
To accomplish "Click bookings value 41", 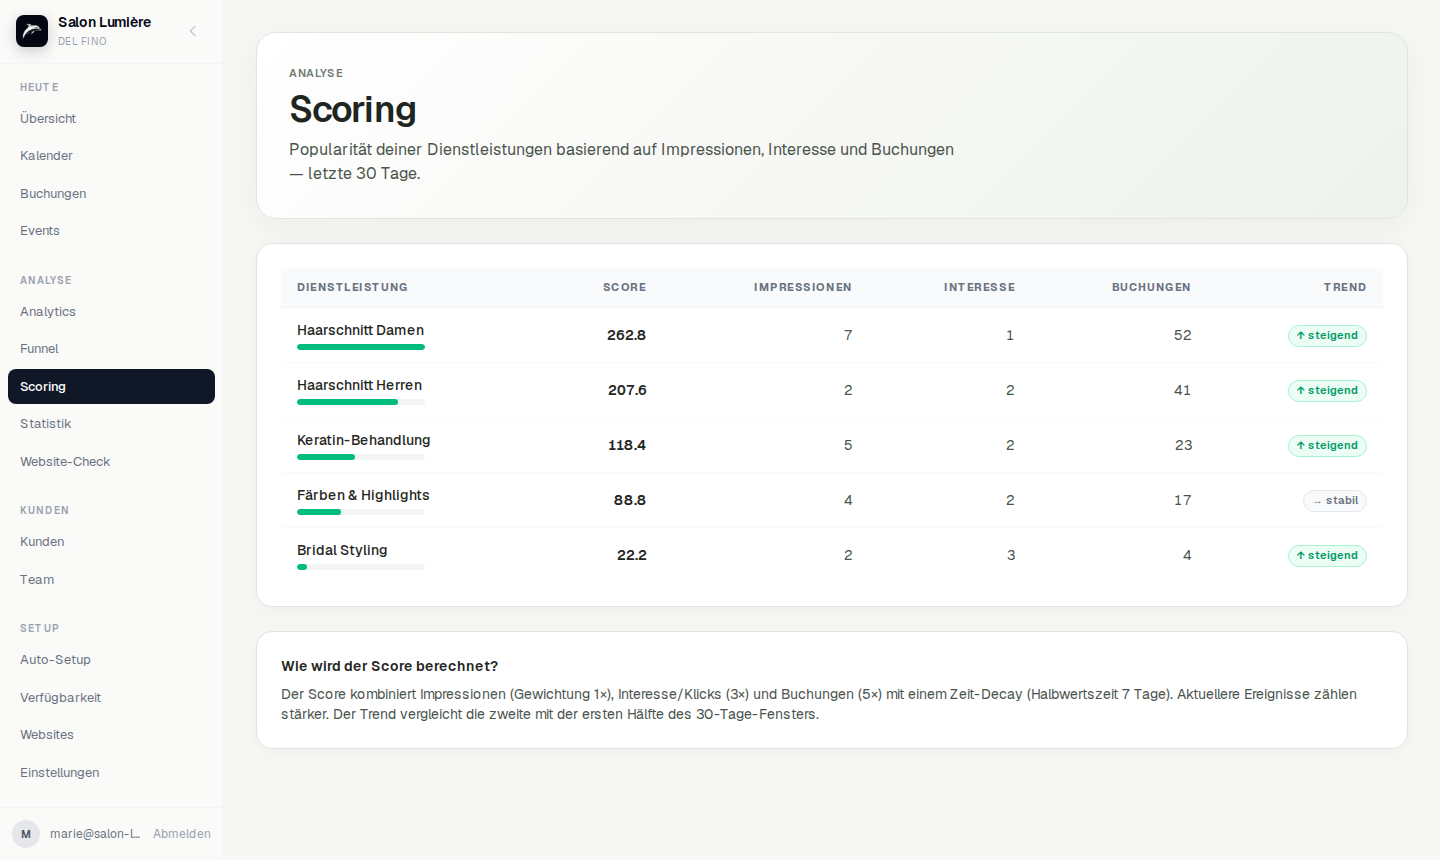I will [x=1182, y=390].
